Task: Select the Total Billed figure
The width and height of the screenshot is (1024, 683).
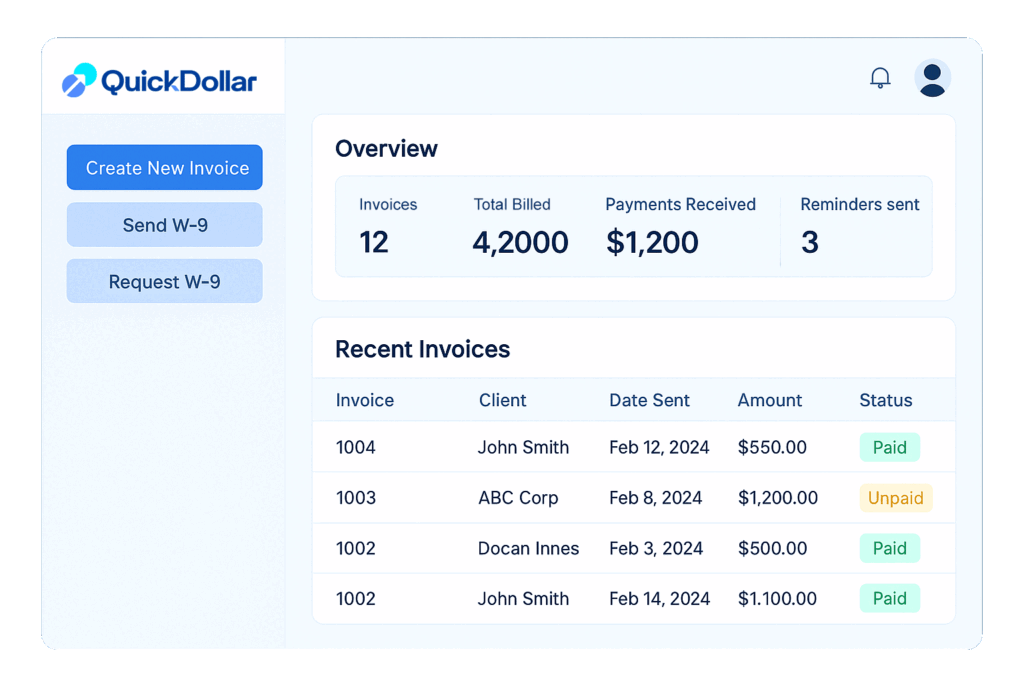Action: coord(520,242)
